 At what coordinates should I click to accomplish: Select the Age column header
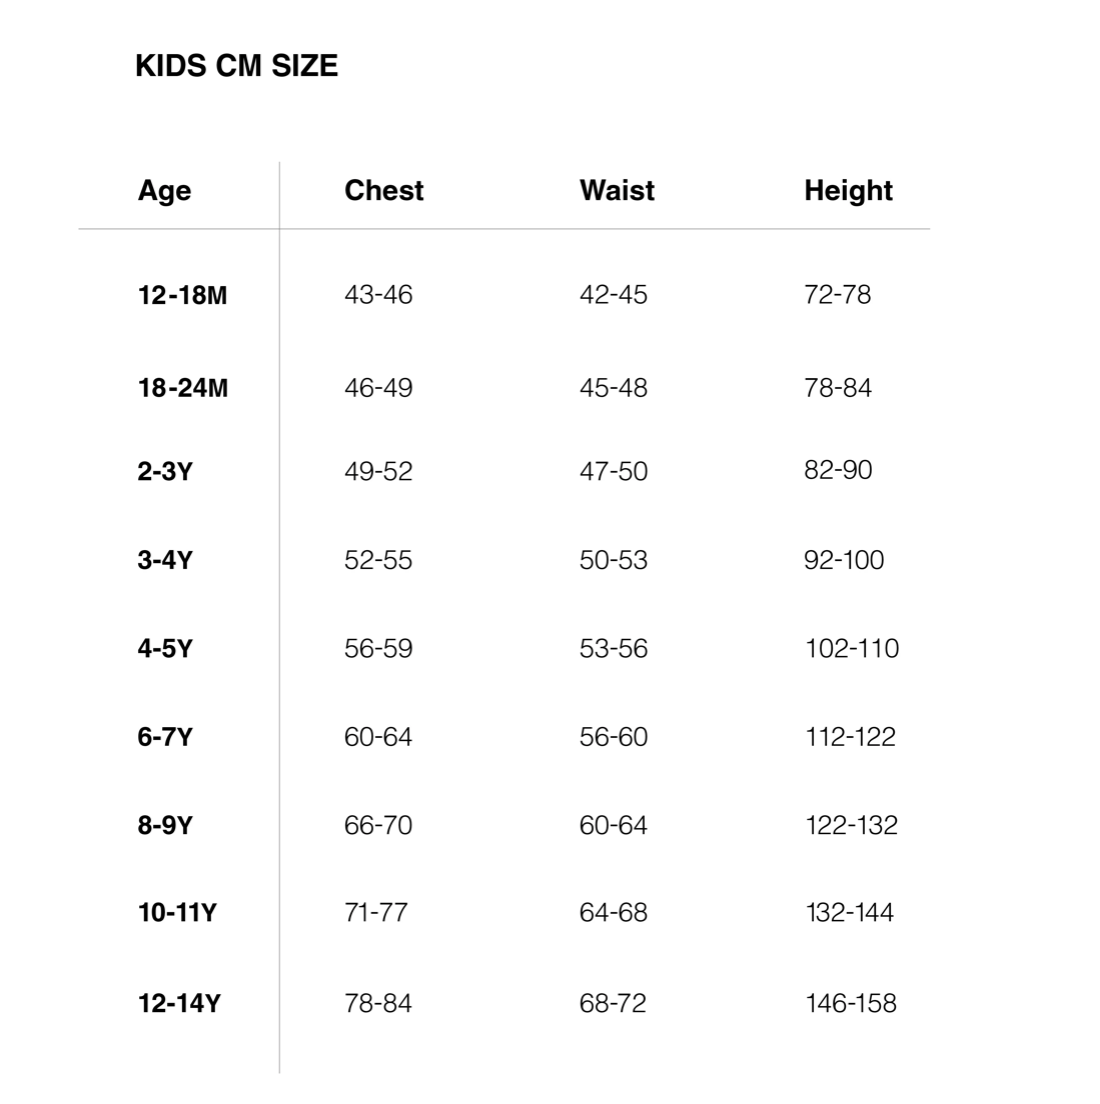point(164,191)
